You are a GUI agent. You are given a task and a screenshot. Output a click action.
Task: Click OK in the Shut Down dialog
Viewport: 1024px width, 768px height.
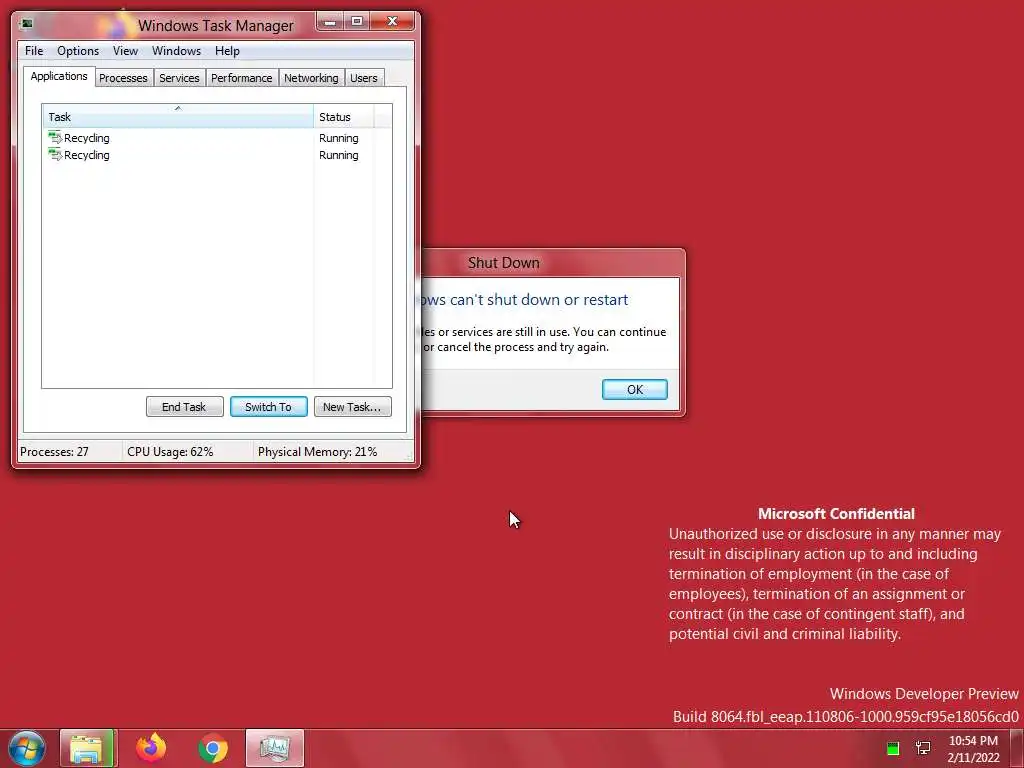click(635, 390)
